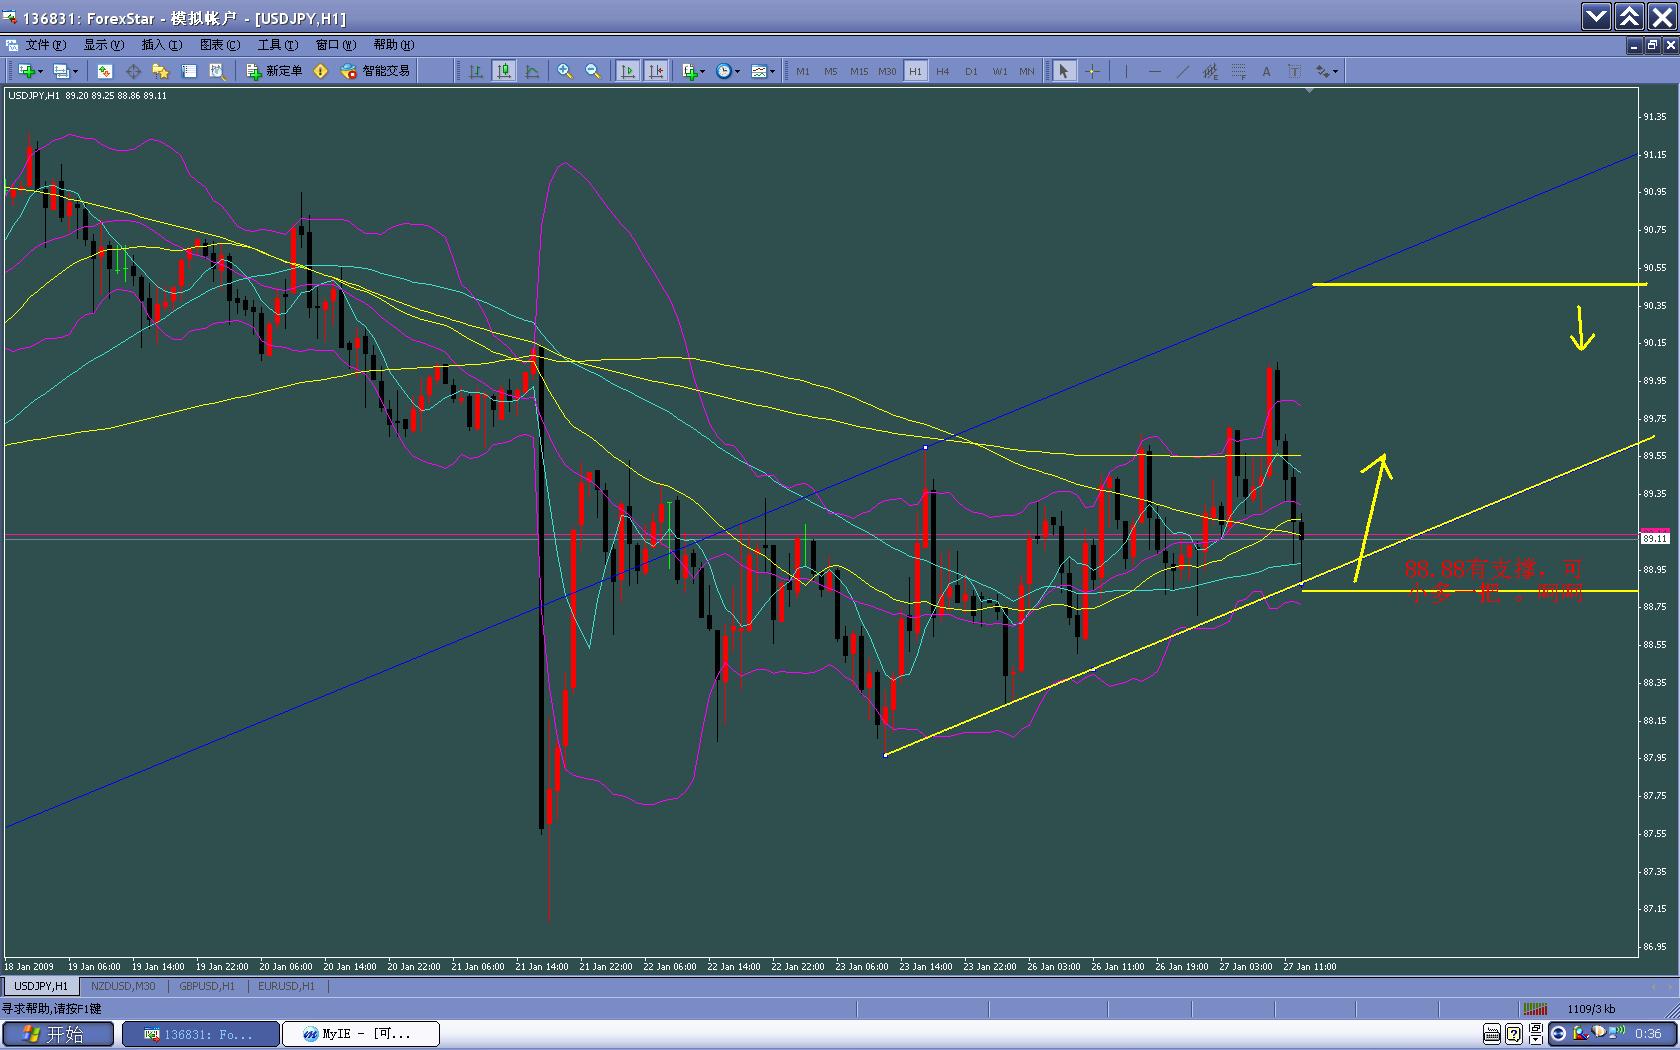This screenshot has width=1680, height=1050.
Task: Select the M1 timeframe
Action: point(803,71)
